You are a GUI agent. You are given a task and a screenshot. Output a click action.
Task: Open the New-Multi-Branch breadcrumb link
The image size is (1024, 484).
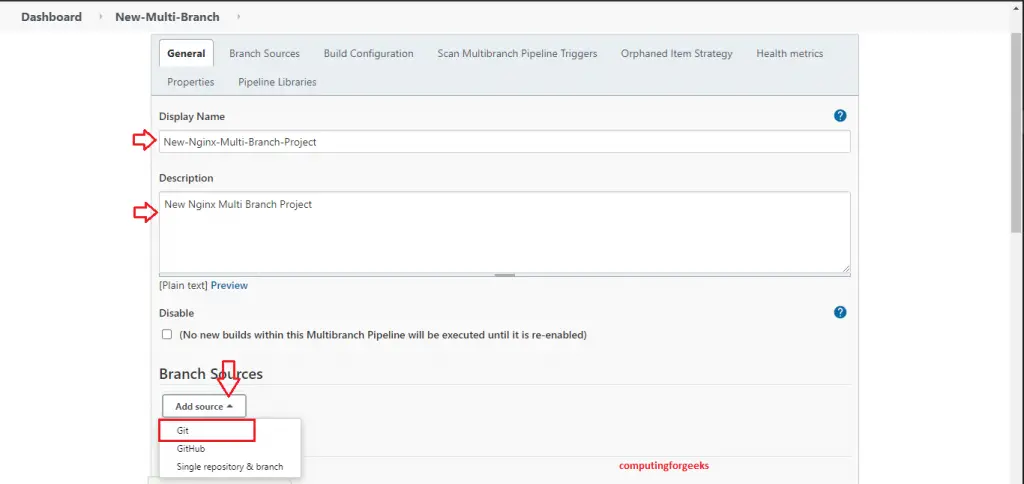point(167,17)
